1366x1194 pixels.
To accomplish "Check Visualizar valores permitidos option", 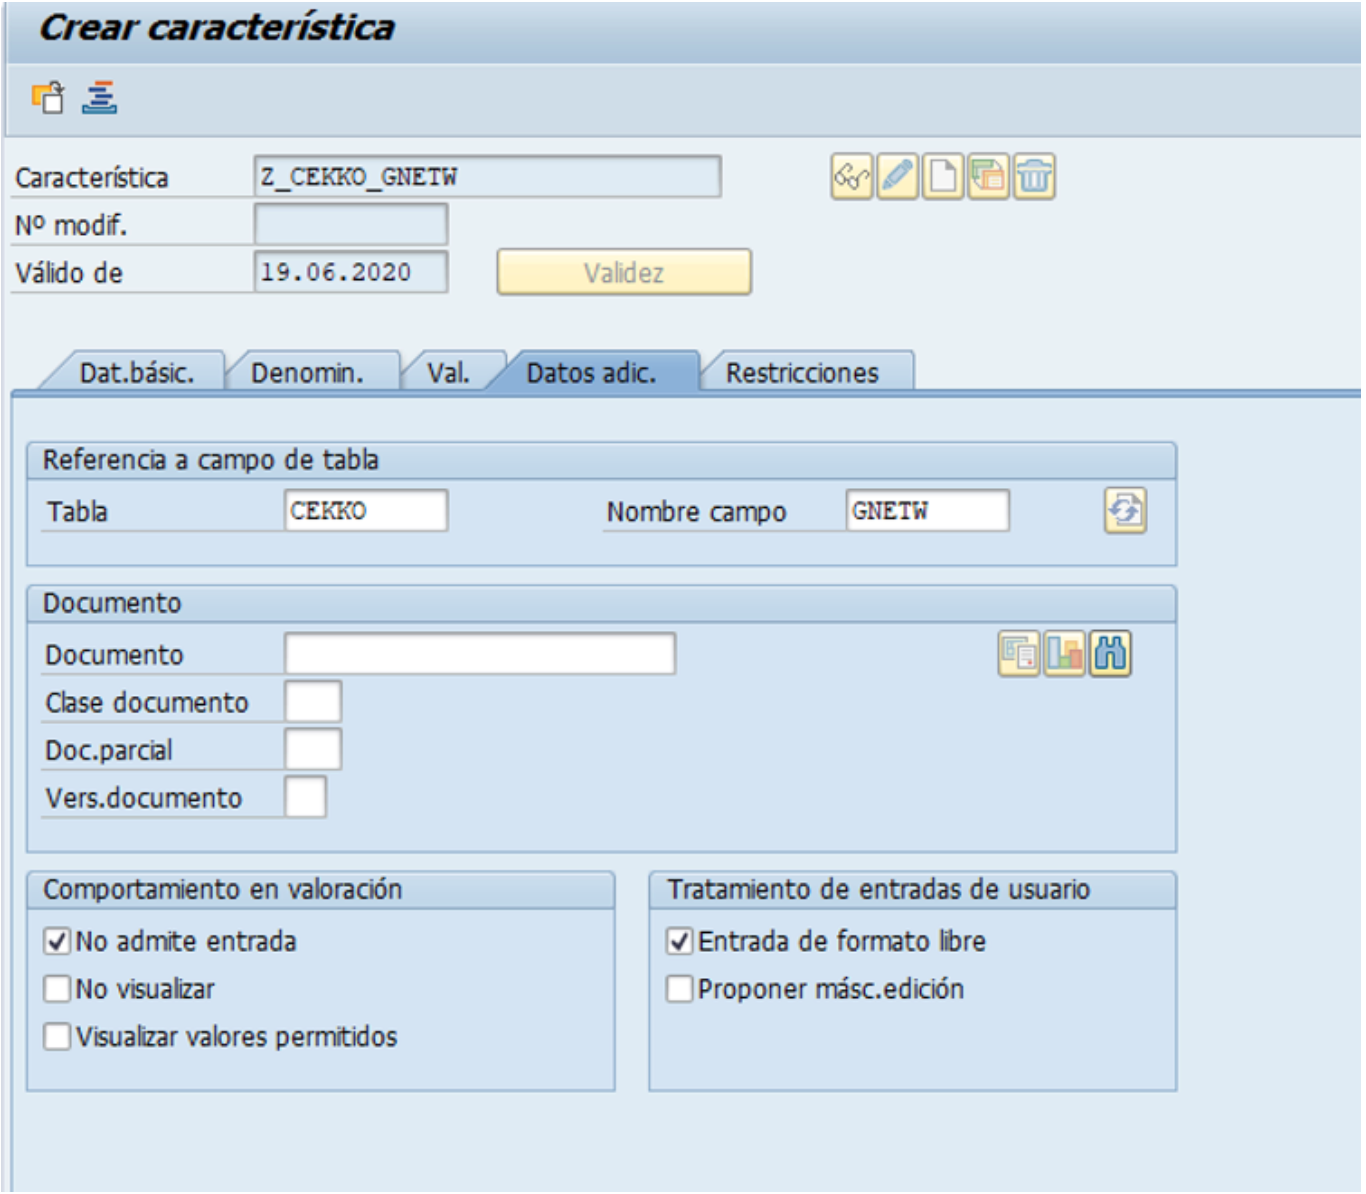I will (58, 1036).
